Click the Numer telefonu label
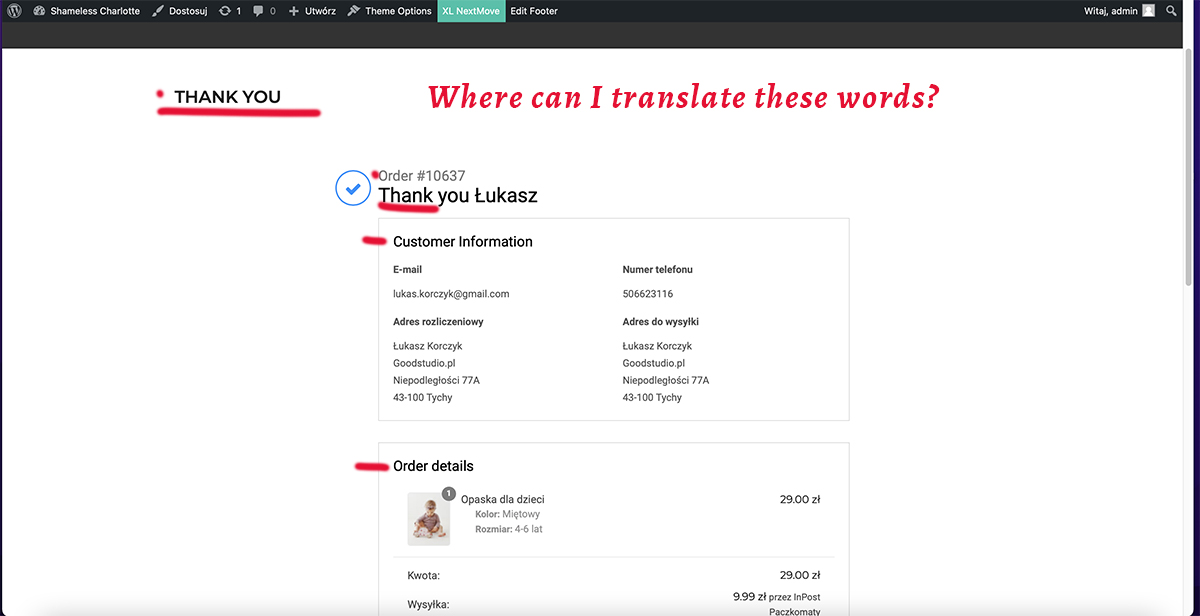 pyautogui.click(x=657, y=270)
